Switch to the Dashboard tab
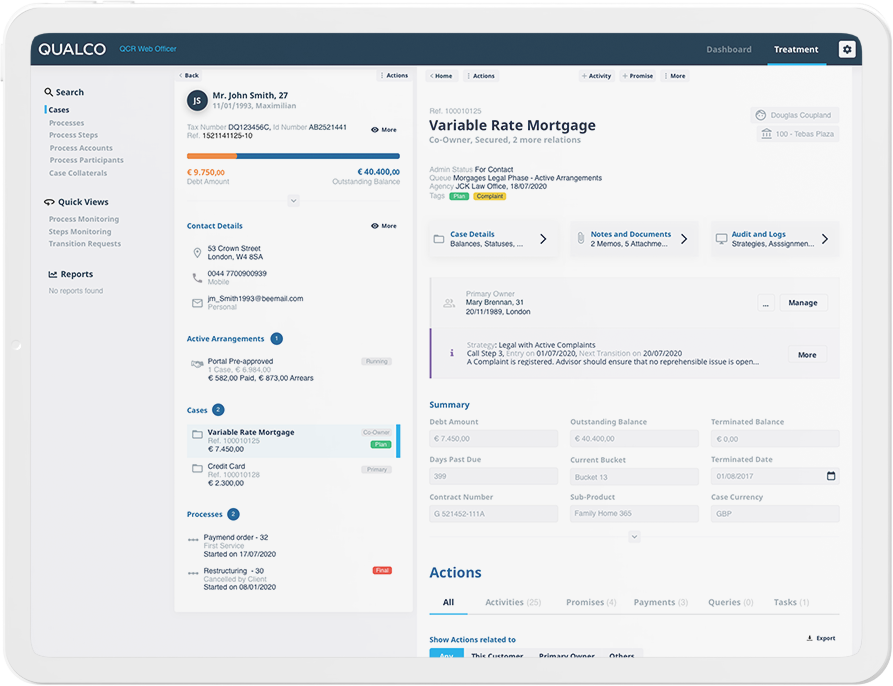The image size is (893, 686). coord(728,50)
